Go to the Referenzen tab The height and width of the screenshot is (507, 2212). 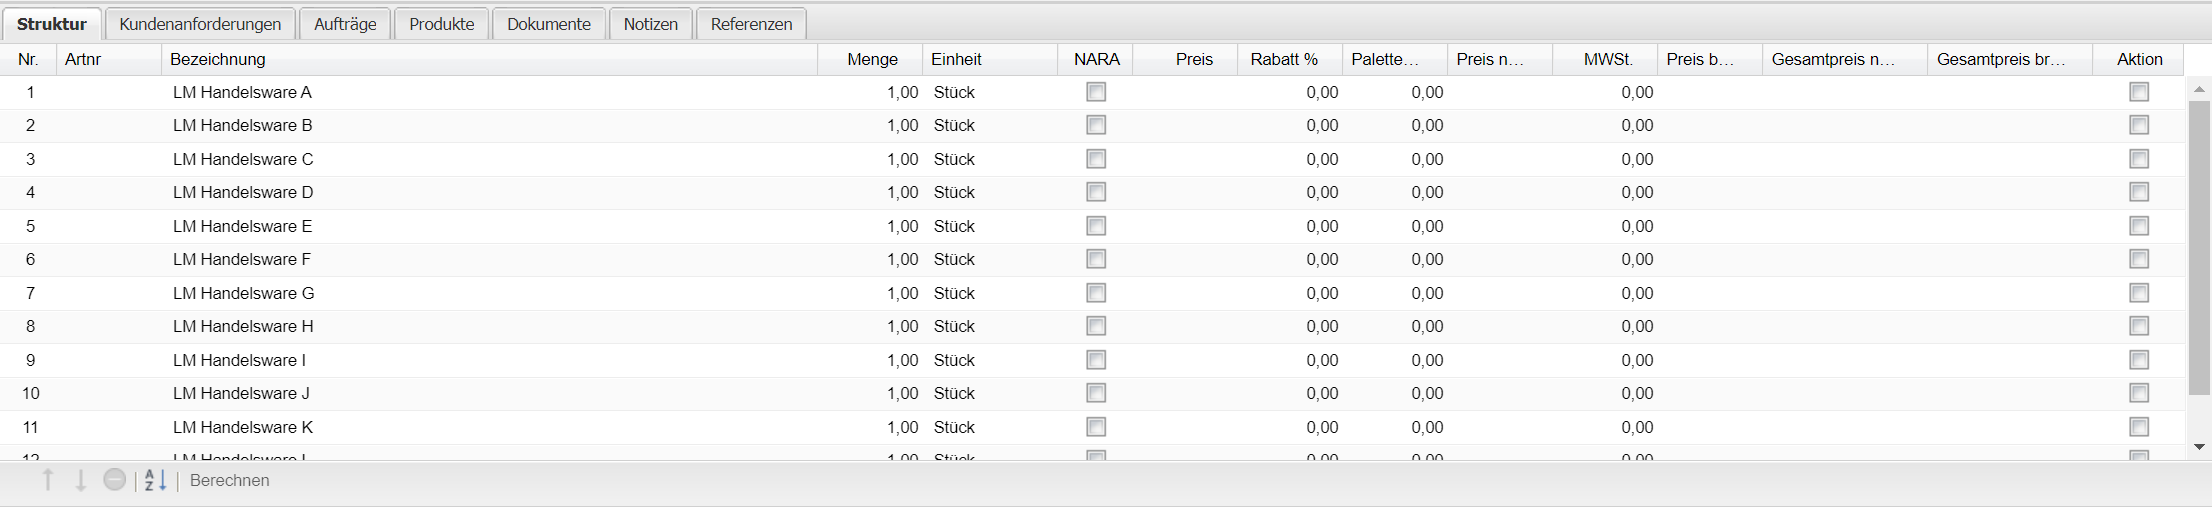[x=751, y=24]
